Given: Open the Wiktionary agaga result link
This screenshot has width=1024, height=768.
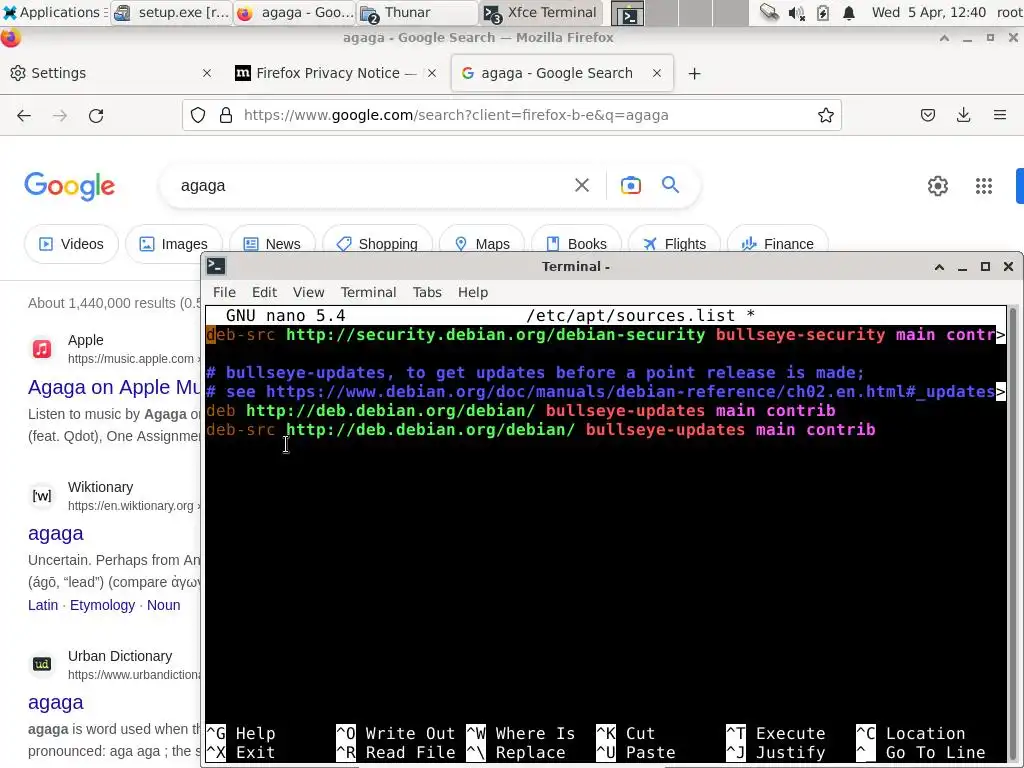Looking at the screenshot, I should [x=56, y=534].
